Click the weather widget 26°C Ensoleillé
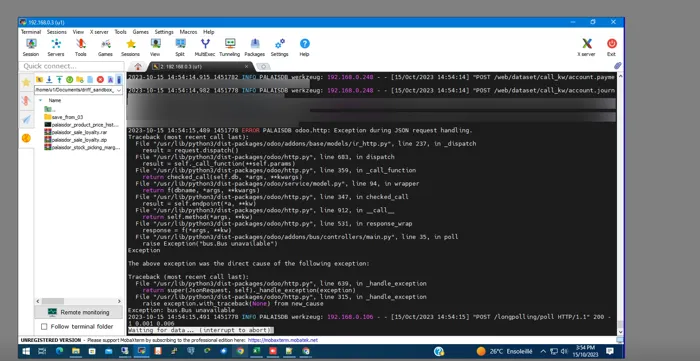Image resolution: width=700 pixels, height=361 pixels. tap(504, 351)
